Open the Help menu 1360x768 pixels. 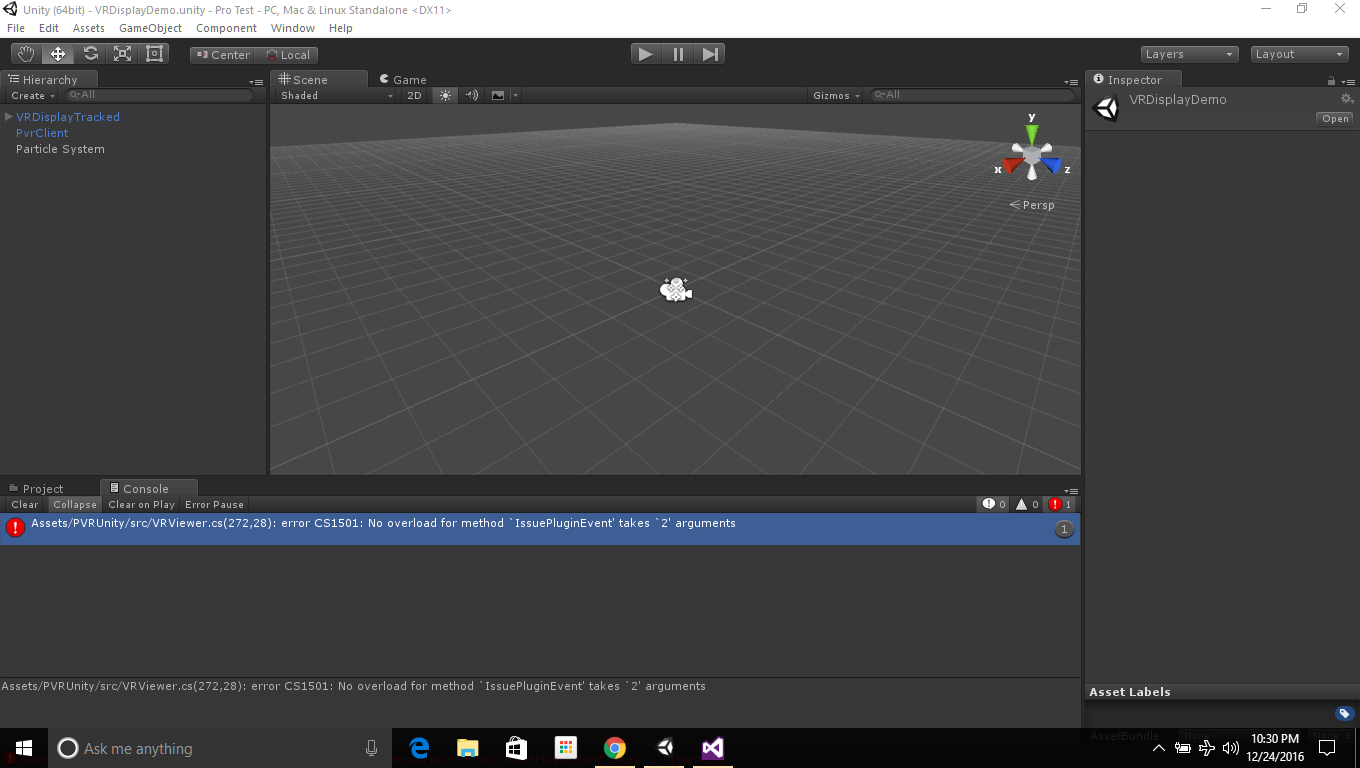341,28
